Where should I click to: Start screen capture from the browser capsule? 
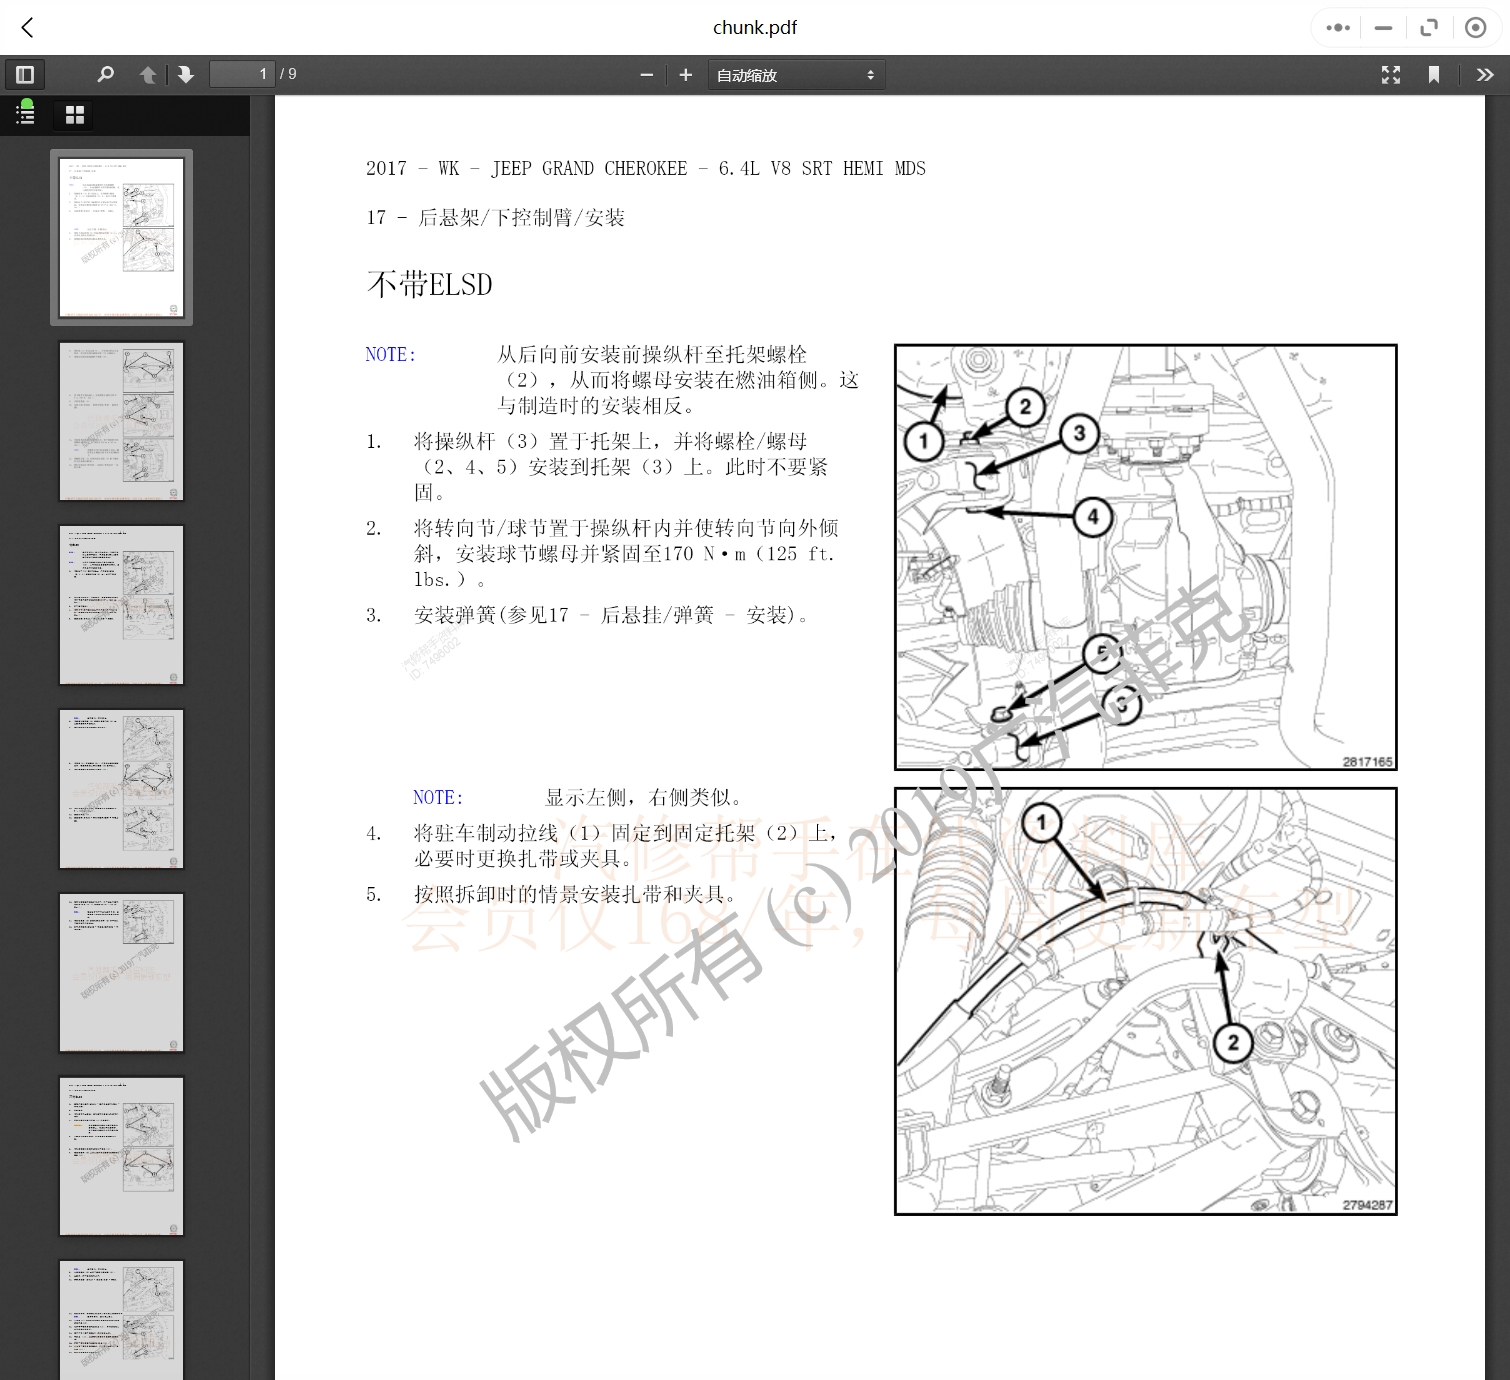[1476, 27]
